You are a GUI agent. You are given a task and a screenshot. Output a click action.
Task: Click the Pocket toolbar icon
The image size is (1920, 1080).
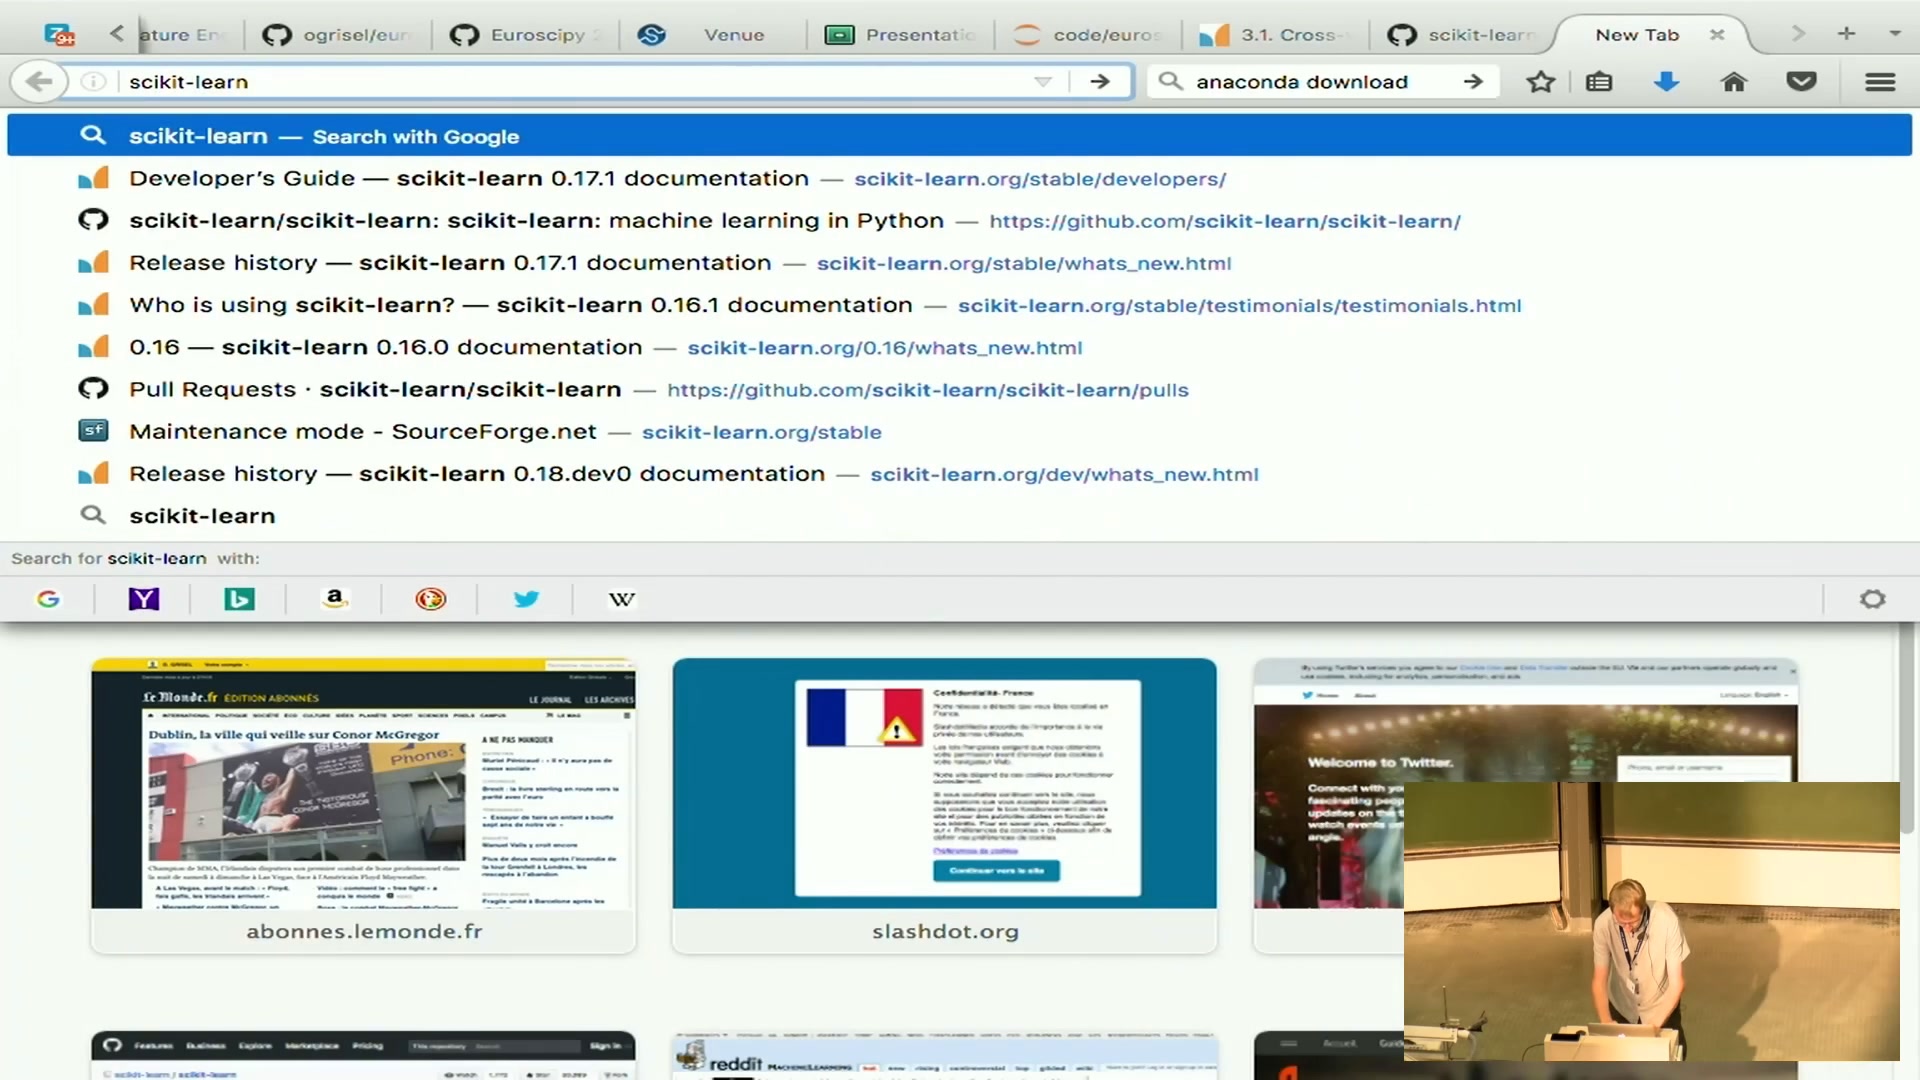tap(1801, 81)
